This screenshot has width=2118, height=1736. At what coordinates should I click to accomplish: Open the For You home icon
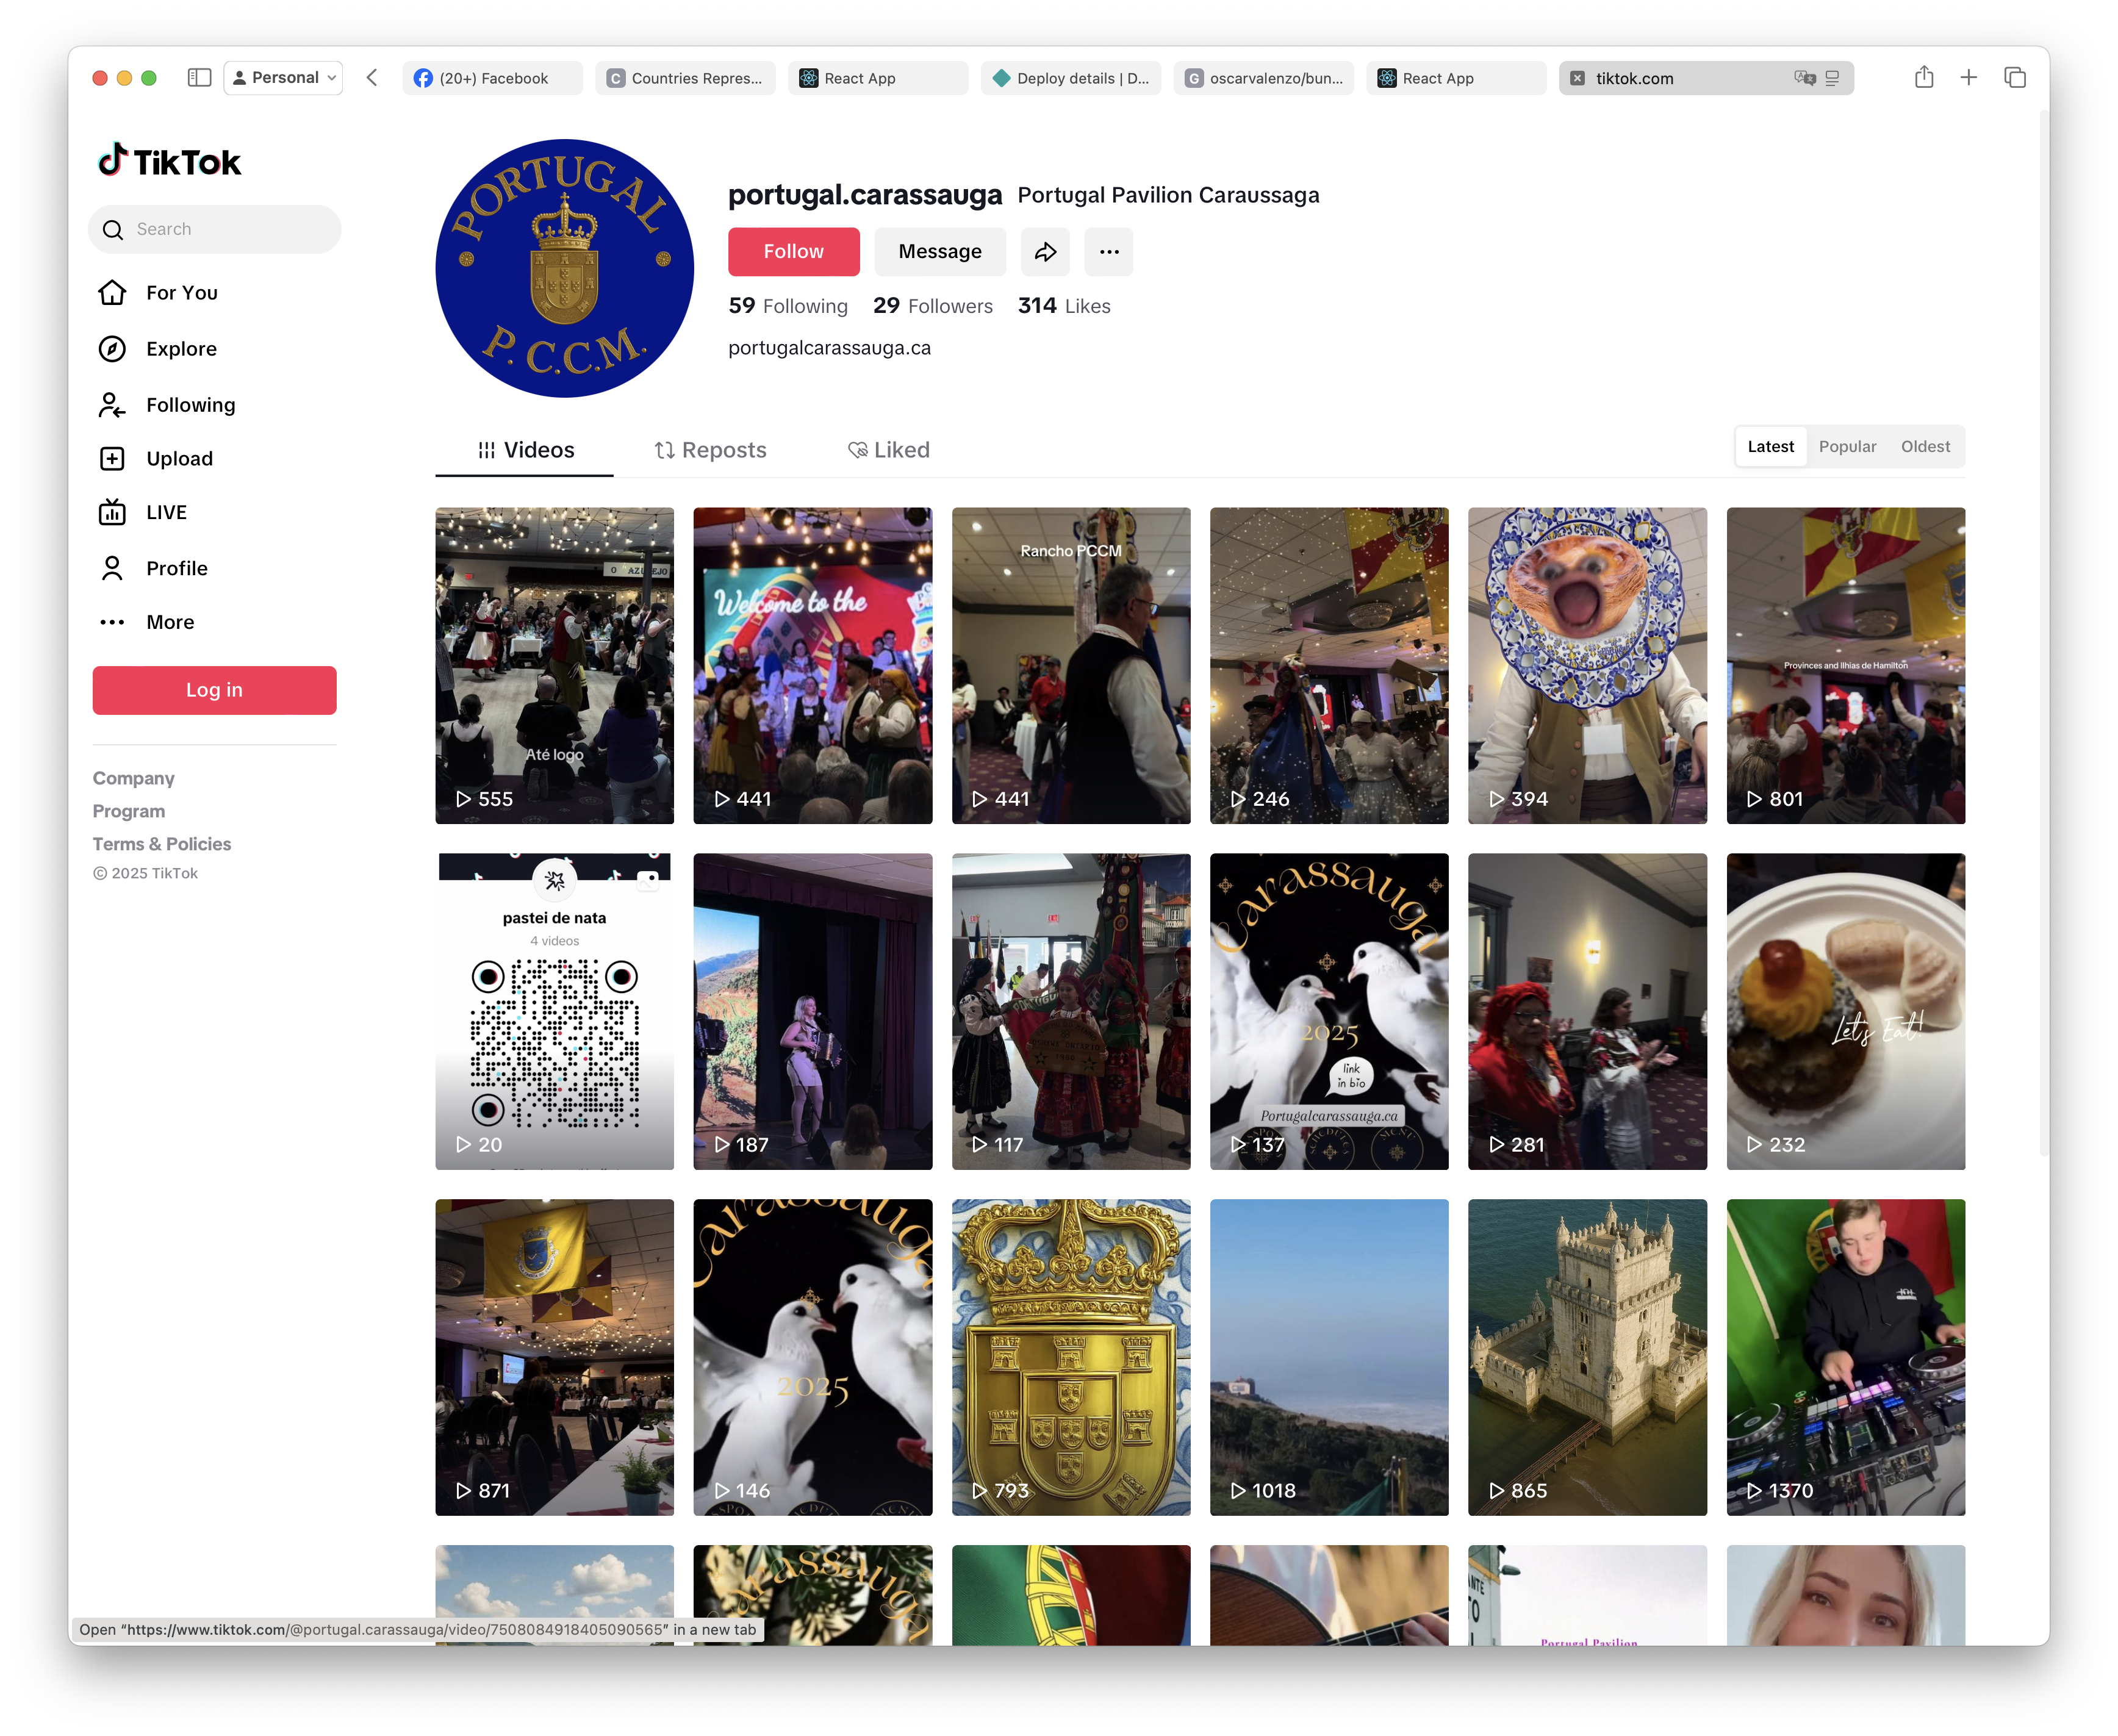click(113, 292)
